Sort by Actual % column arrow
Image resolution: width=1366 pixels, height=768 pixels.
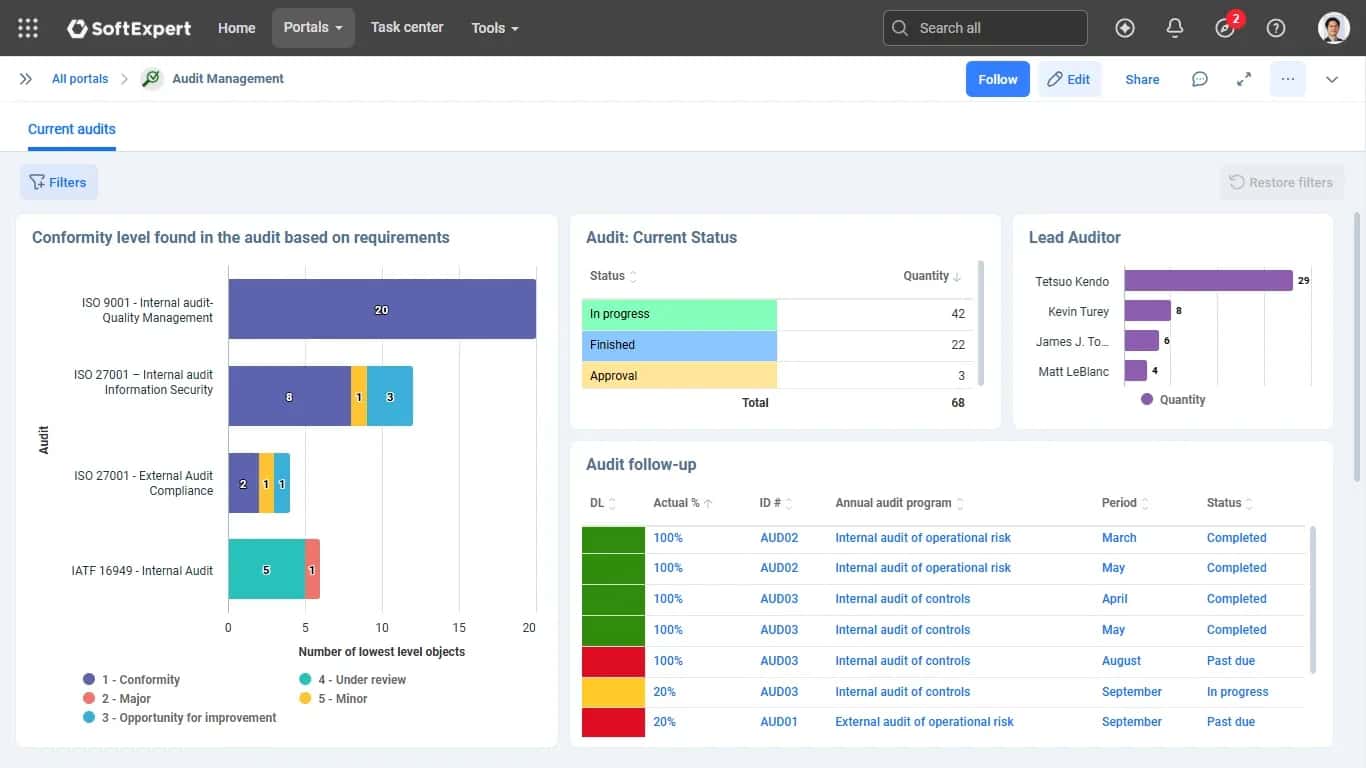tap(708, 503)
